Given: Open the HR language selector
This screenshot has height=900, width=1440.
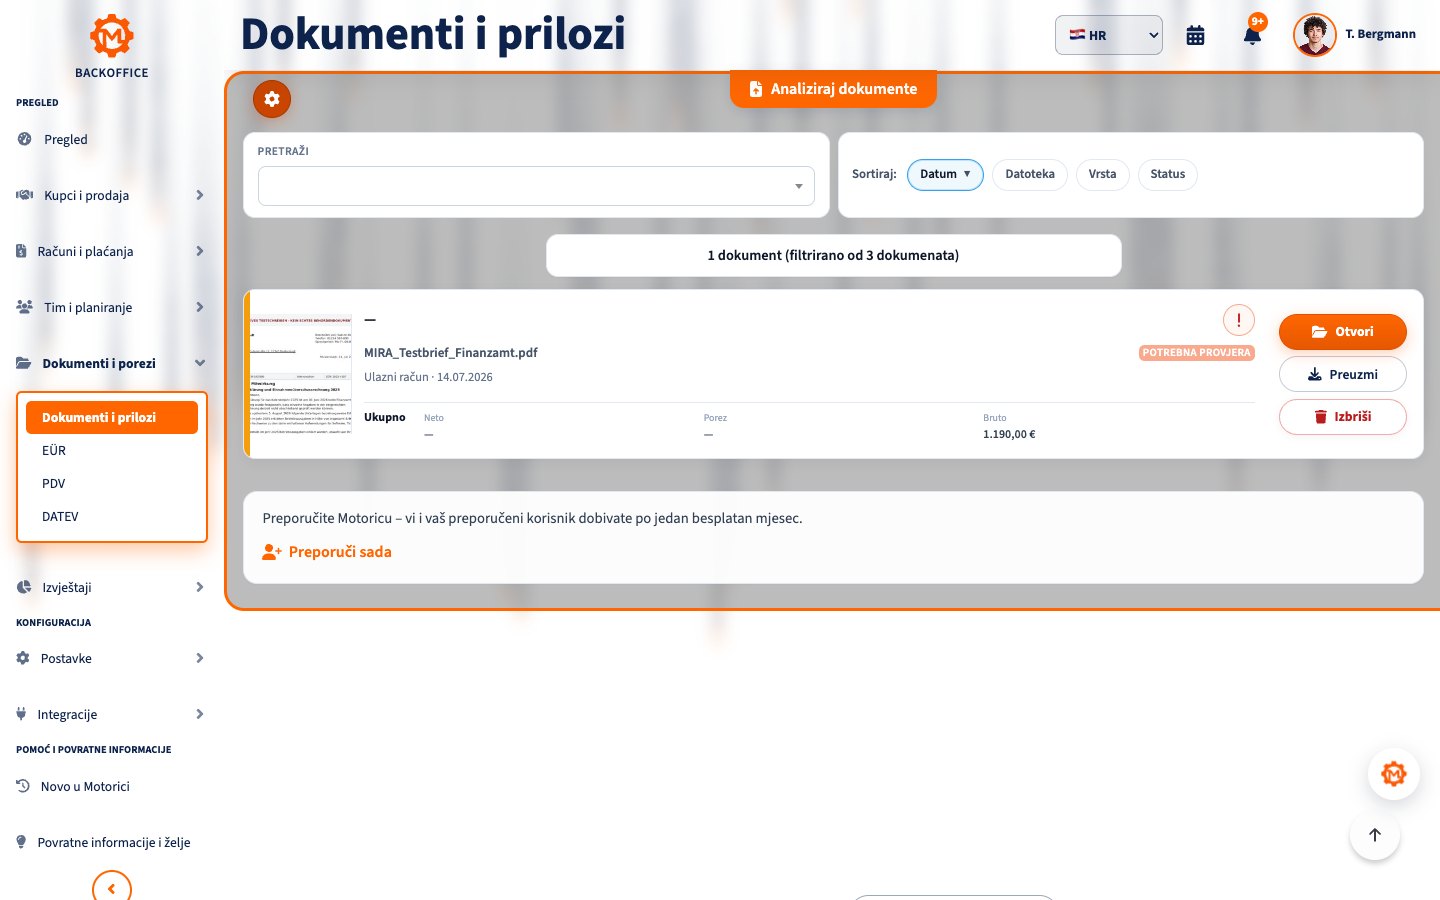Looking at the screenshot, I should pyautogui.click(x=1108, y=35).
